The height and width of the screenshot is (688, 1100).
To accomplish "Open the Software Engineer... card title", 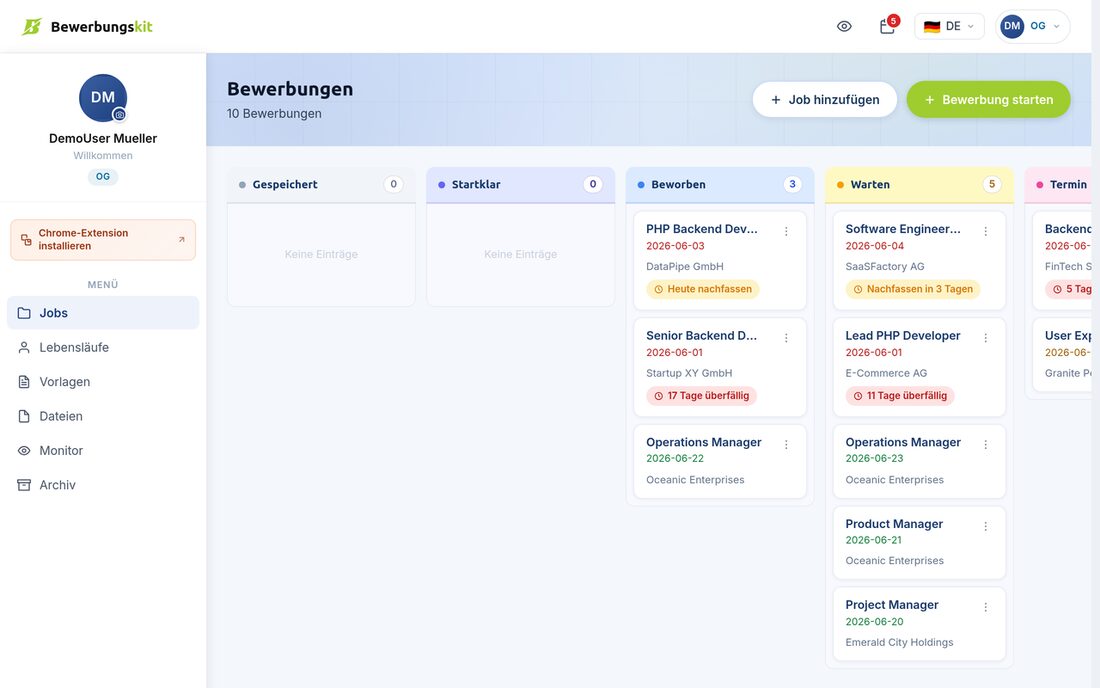I will coord(903,229).
